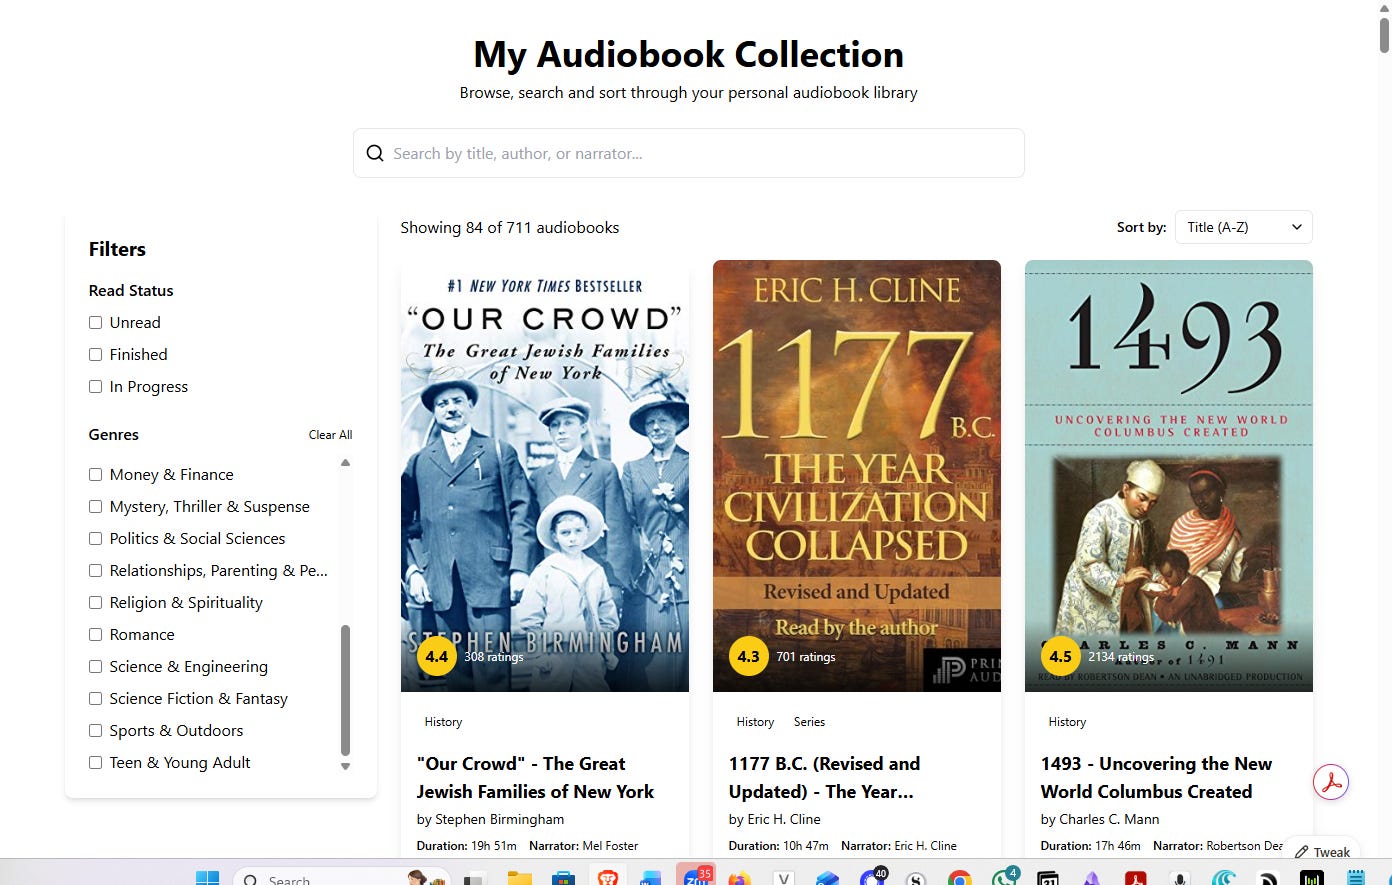Open the 1177 B.C. book cover
The height and width of the screenshot is (885, 1392).
[857, 476]
